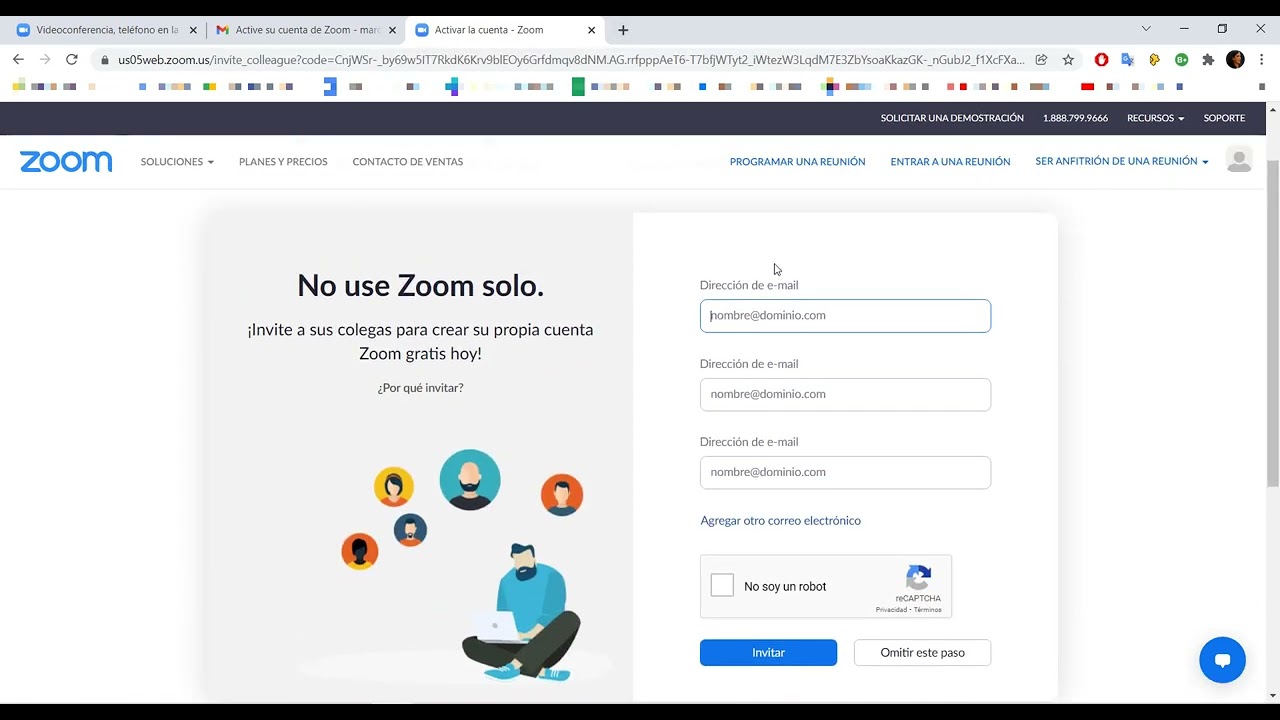Click the browser address bar URL
Image resolution: width=1280 pixels, height=720 pixels.
tap(571, 60)
